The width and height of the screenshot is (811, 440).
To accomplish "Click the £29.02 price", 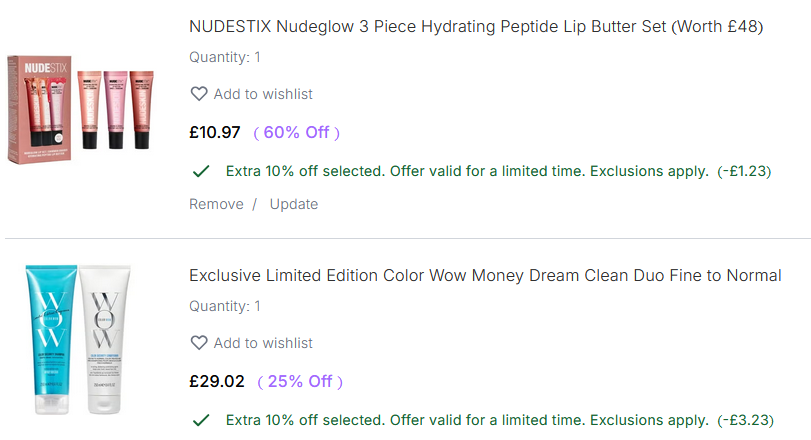I will tap(217, 381).
